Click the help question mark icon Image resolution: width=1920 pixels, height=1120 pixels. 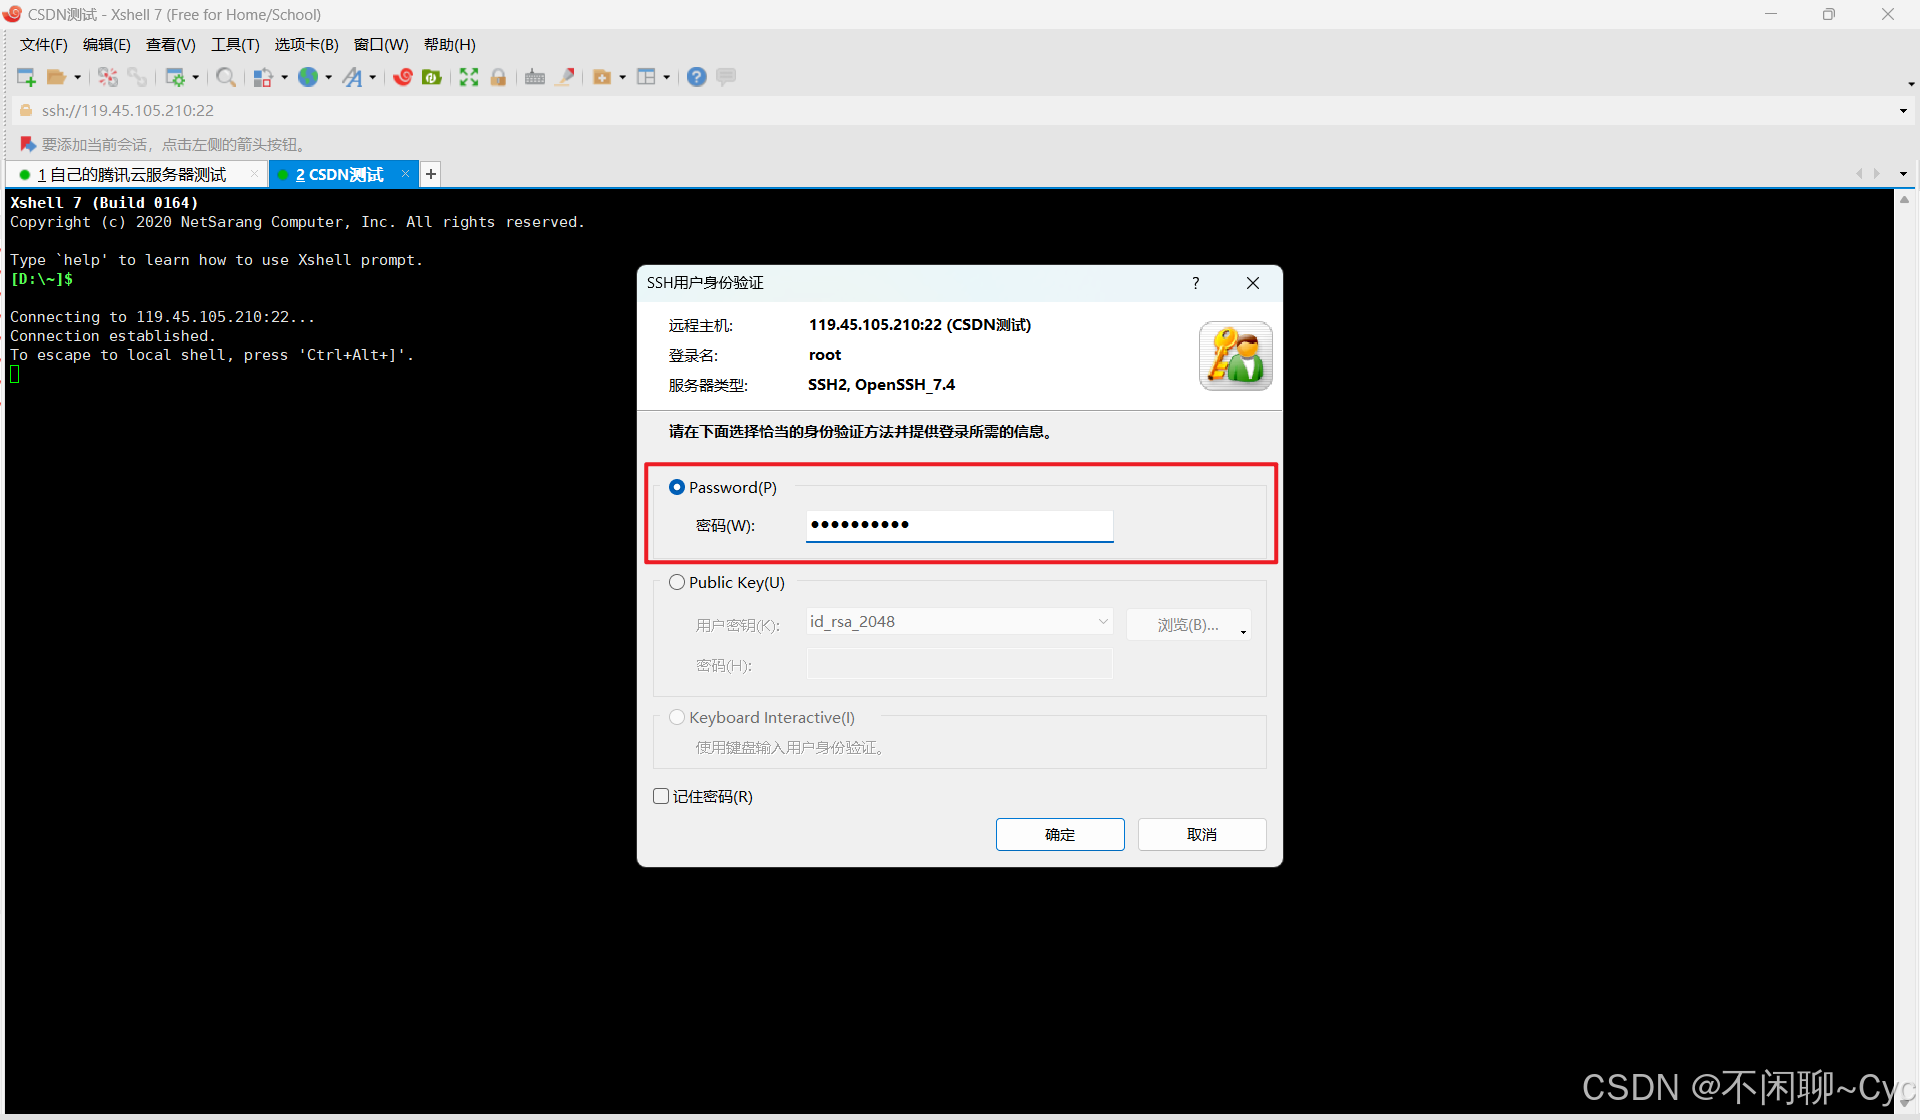point(696,77)
